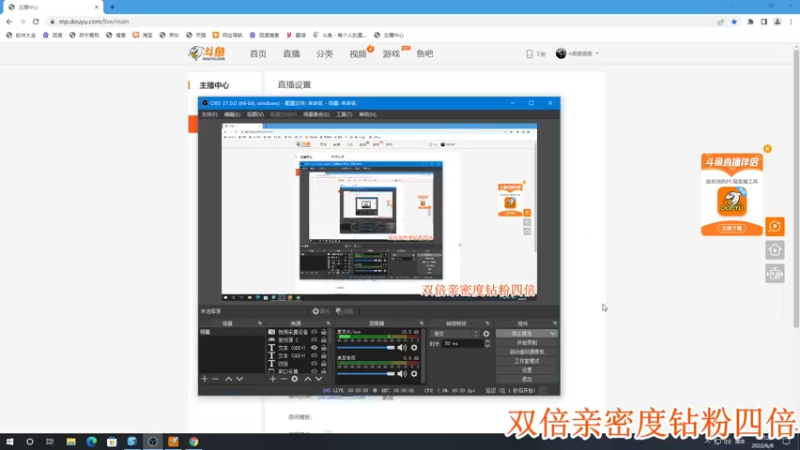Image resolution: width=800 pixels, height=450 pixels.
Task: Click orange play icon on right sidebar
Action: pyautogui.click(x=774, y=227)
